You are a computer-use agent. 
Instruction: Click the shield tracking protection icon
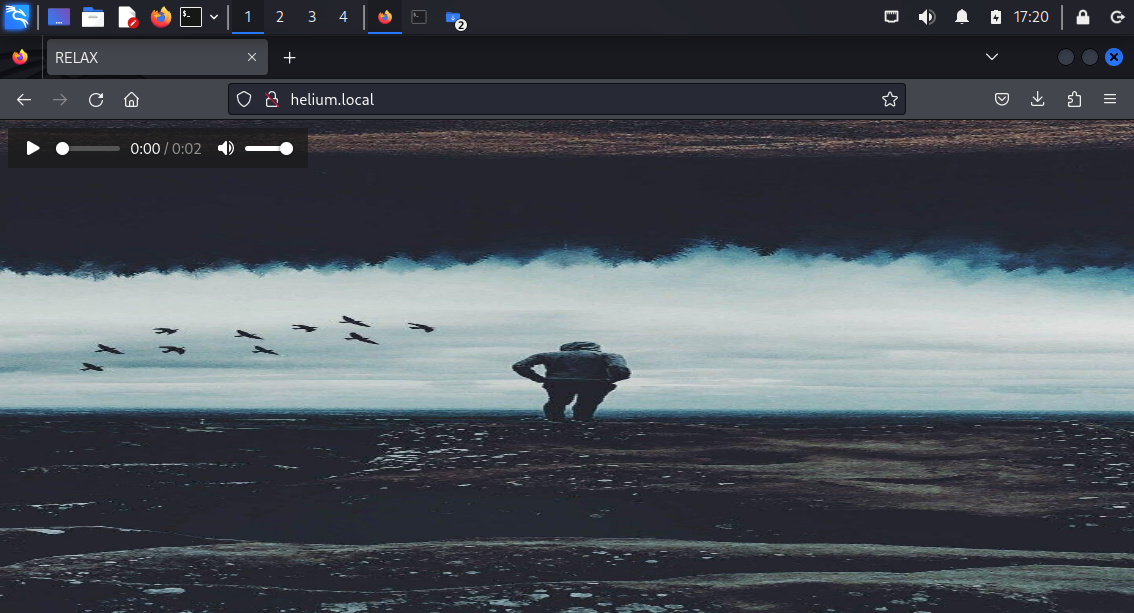click(x=245, y=99)
